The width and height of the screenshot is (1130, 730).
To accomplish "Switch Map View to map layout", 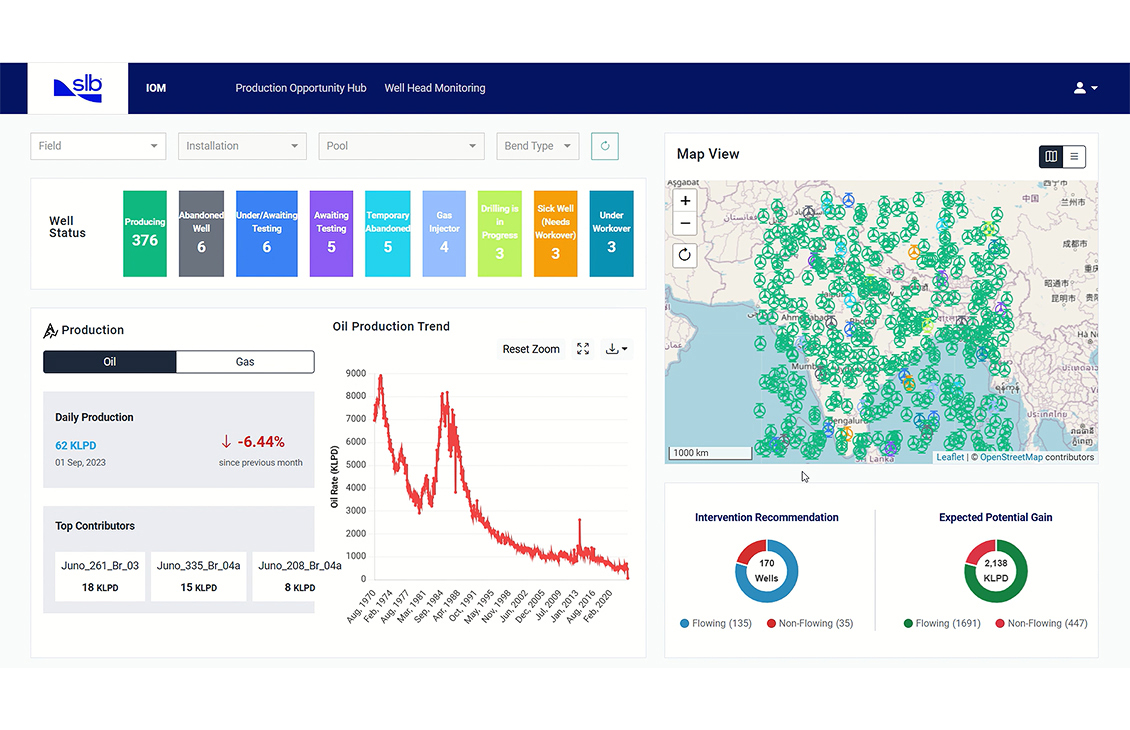I will click(x=1051, y=156).
